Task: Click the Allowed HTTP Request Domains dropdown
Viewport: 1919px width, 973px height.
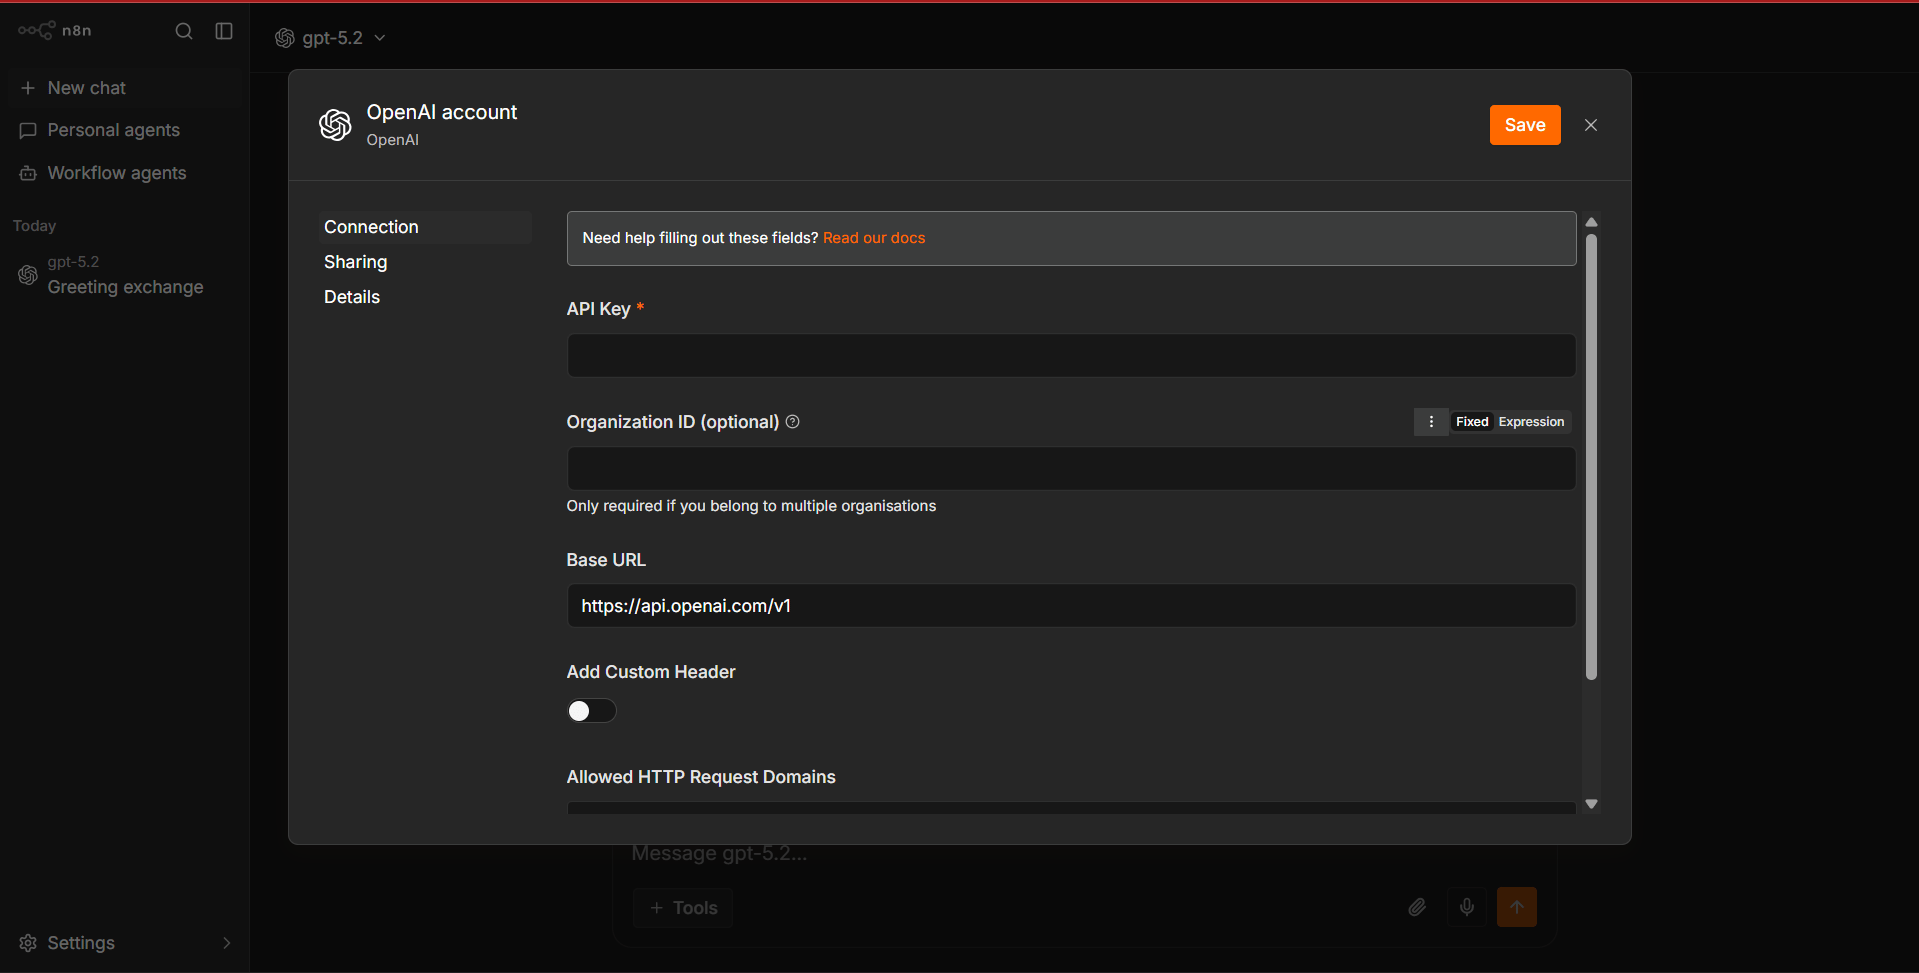Action: point(1071,808)
